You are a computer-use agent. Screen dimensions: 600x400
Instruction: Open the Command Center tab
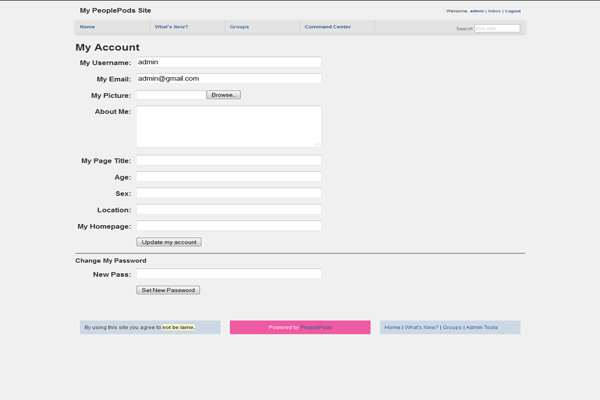point(327,27)
